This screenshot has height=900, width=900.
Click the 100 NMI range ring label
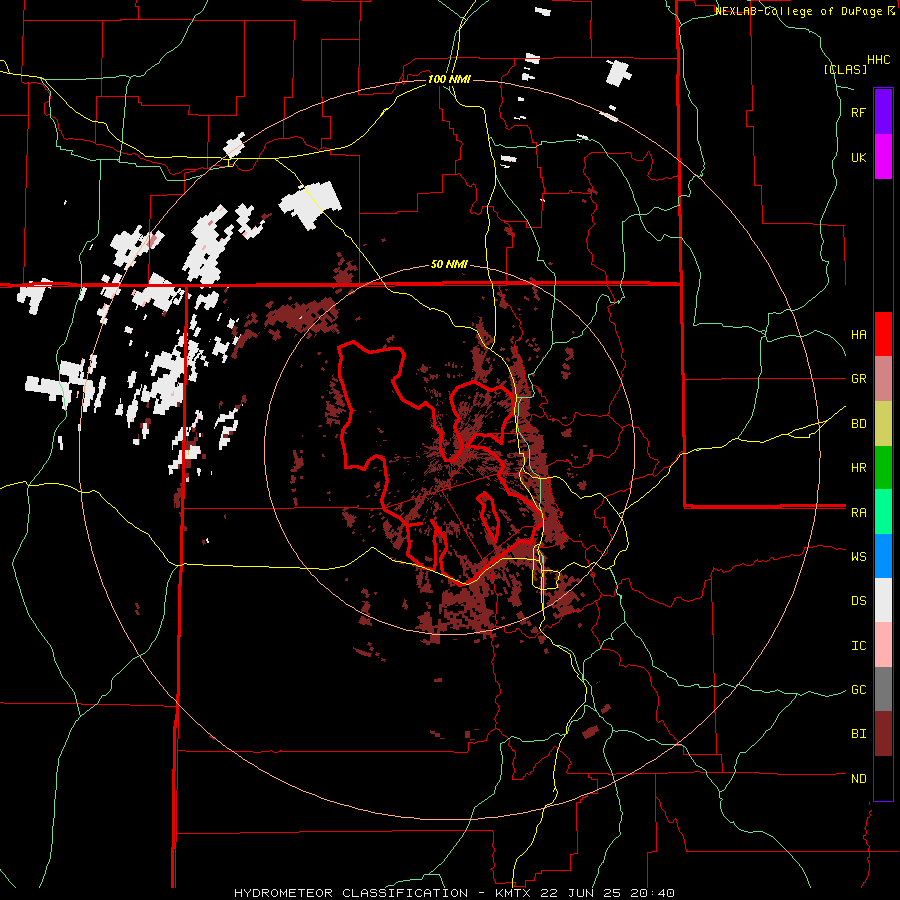click(449, 79)
